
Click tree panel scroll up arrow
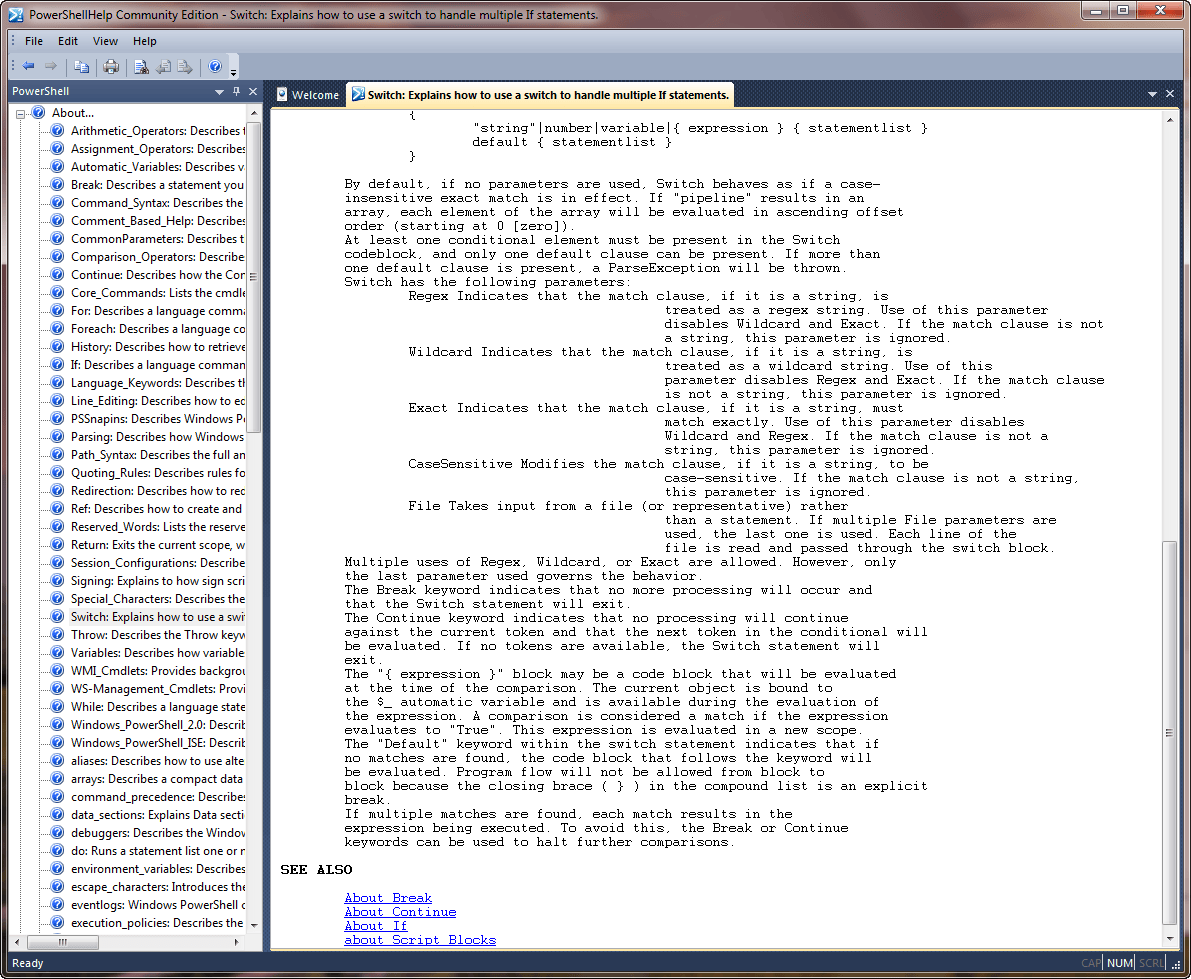[254, 113]
